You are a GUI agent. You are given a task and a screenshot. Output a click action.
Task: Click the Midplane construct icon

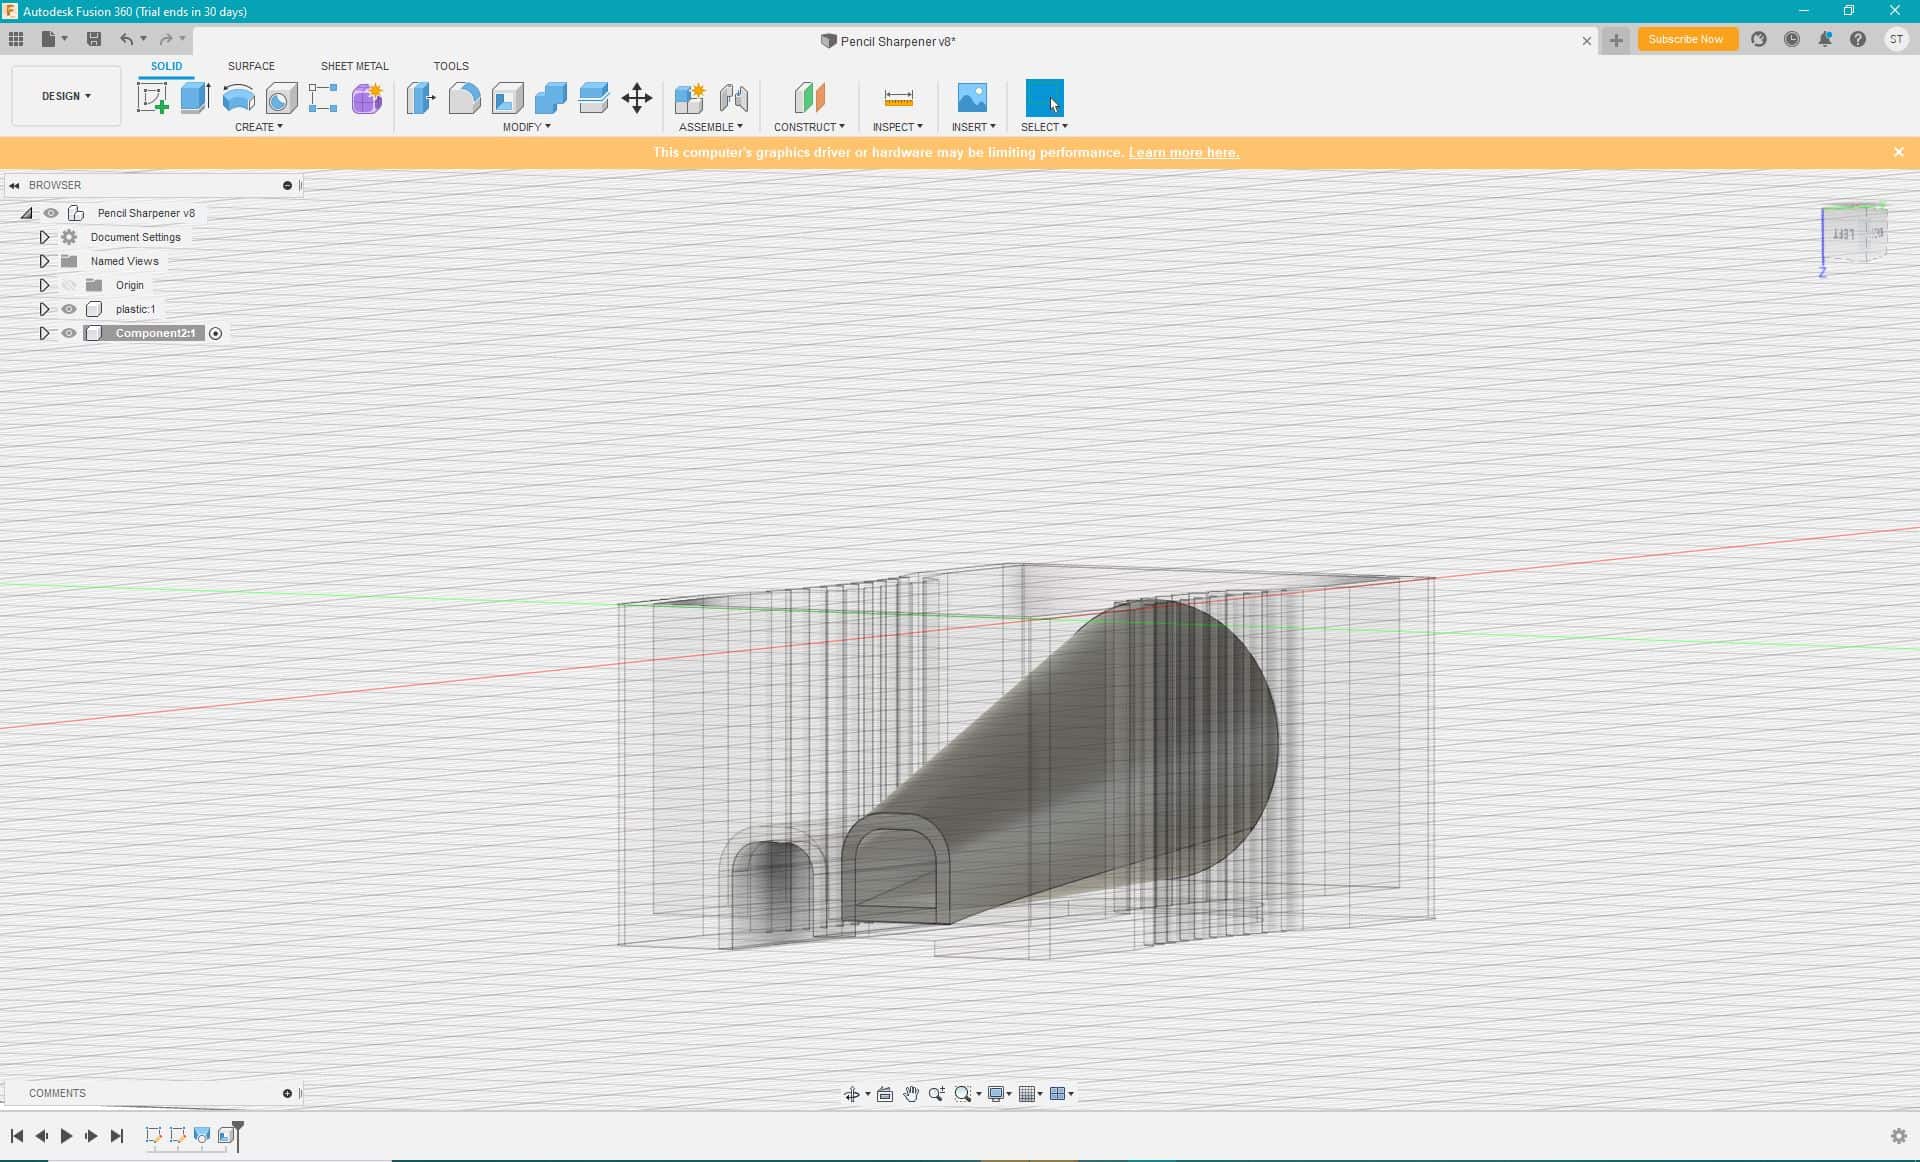pyautogui.click(x=809, y=98)
